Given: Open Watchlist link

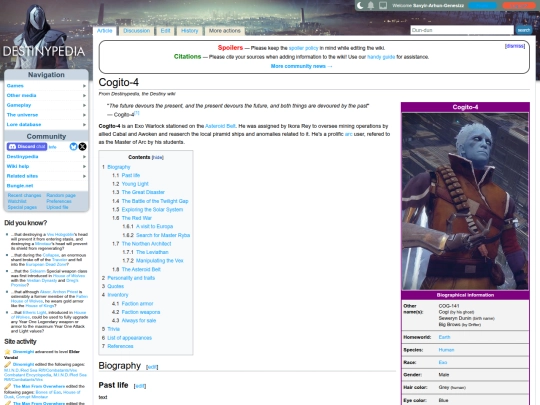Looking at the screenshot, I should (17, 201).
